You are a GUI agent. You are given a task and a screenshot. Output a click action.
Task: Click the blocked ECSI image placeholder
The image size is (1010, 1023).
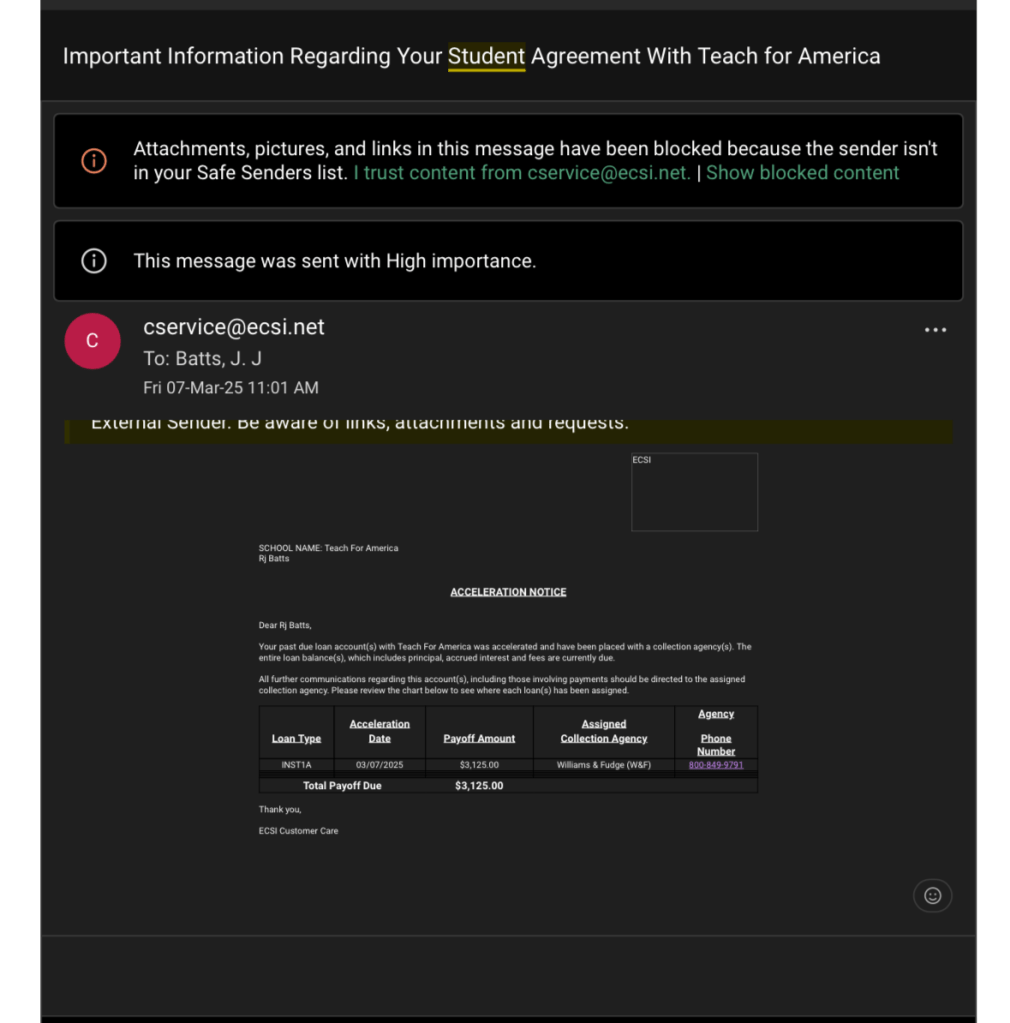pyautogui.click(x=694, y=492)
